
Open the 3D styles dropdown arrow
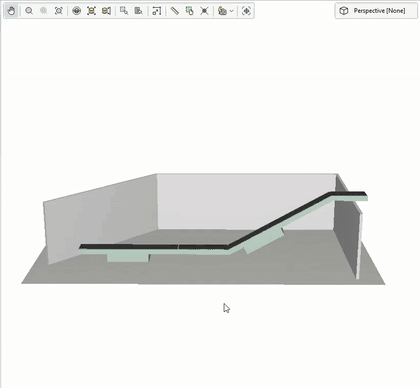(x=231, y=11)
